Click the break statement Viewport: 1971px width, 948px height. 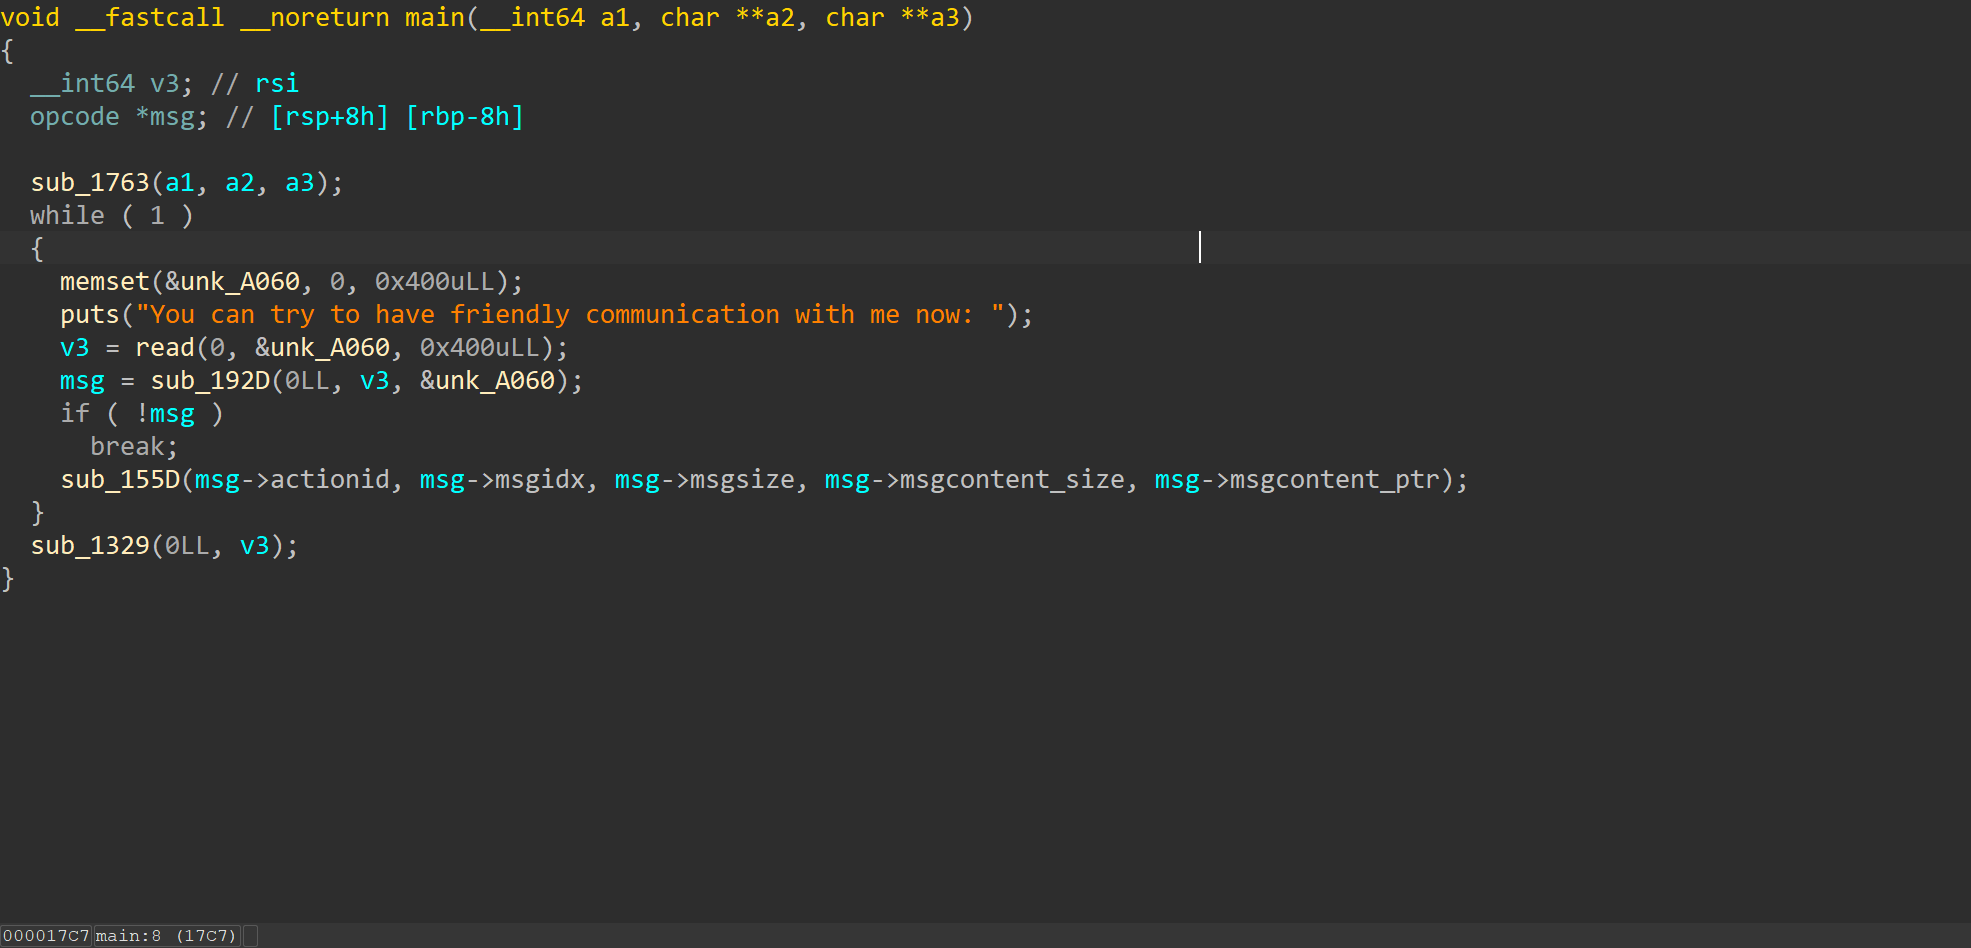pos(134,447)
